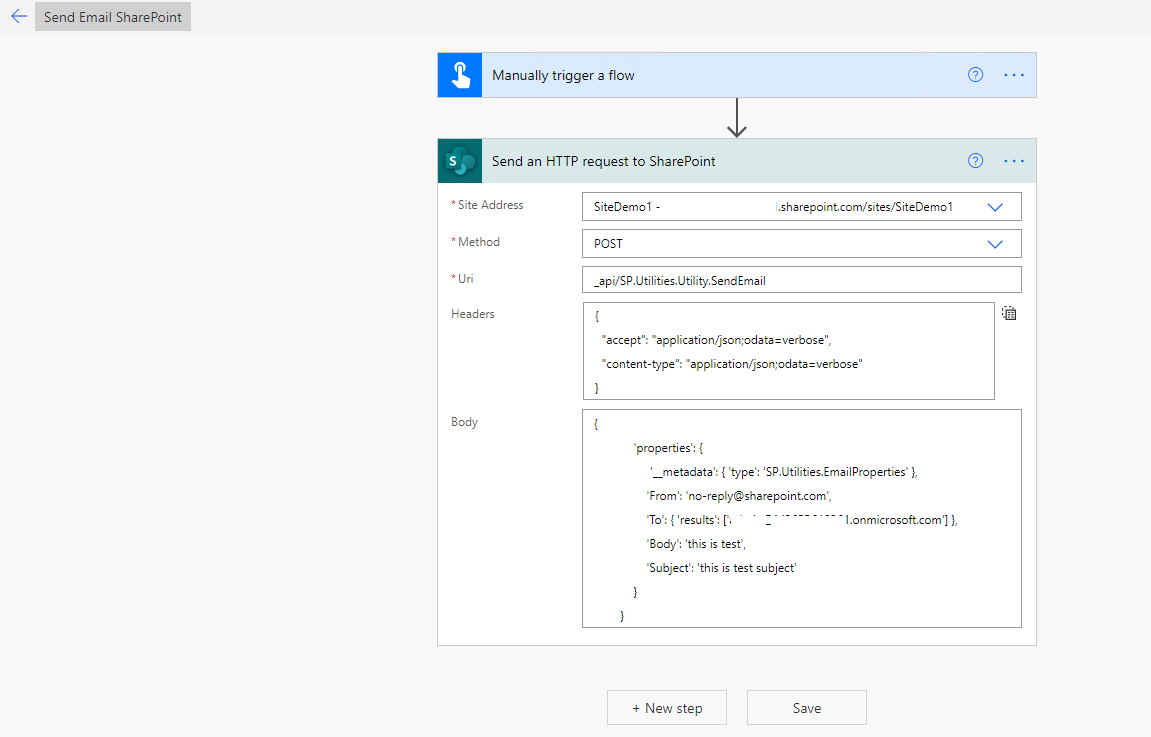
Task: Edit the flow name Send Email SharePoint
Action: 112,17
